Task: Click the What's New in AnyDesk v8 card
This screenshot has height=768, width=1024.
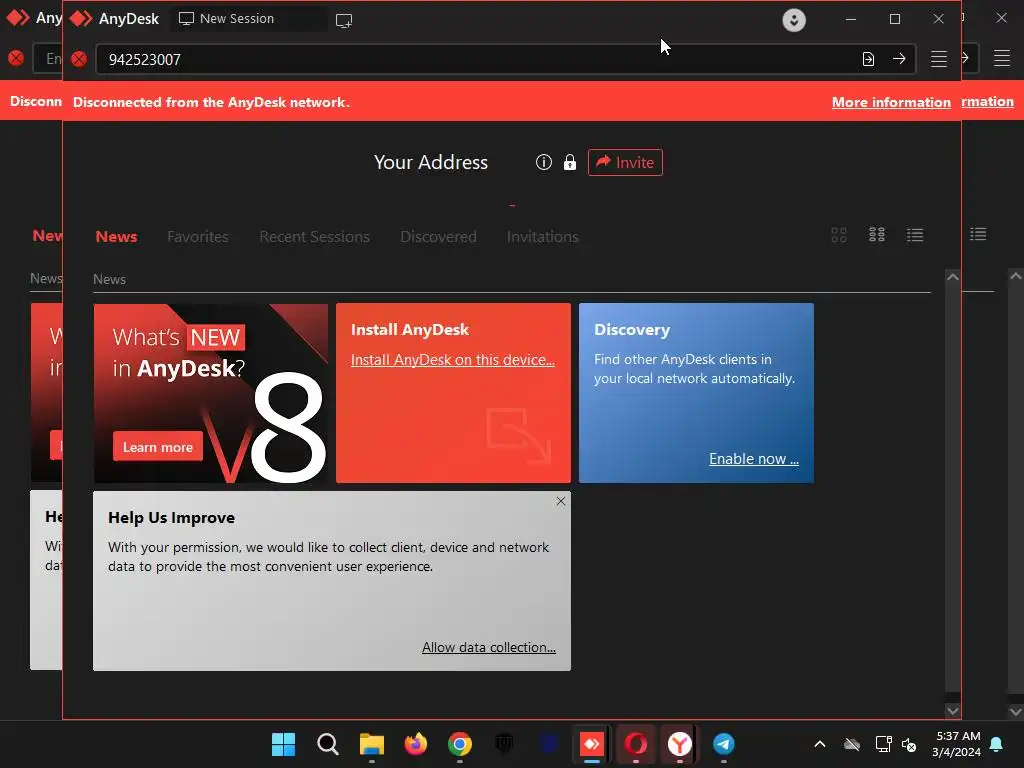Action: (210, 393)
